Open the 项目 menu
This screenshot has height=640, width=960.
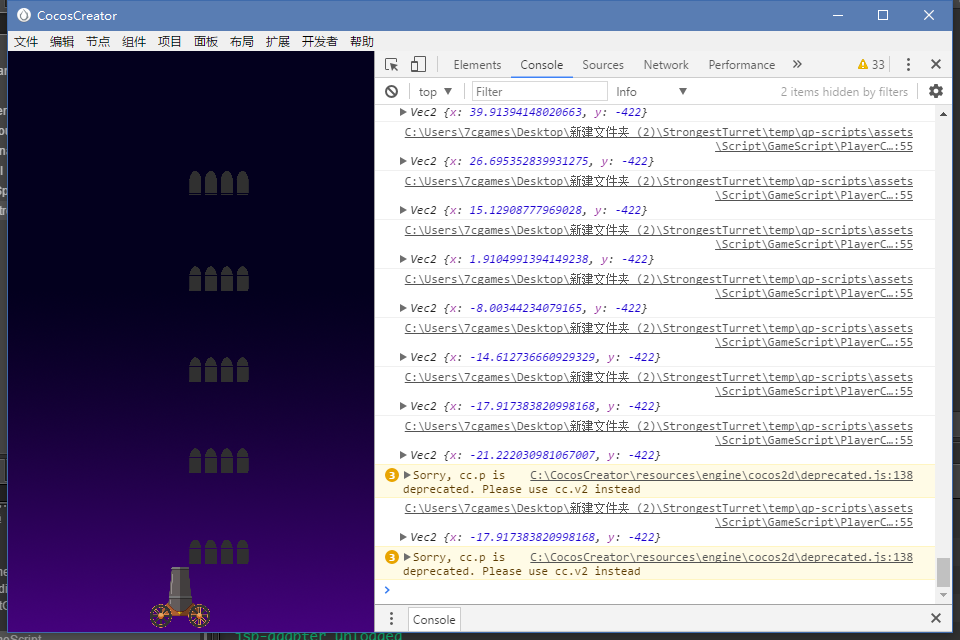pyautogui.click(x=170, y=42)
